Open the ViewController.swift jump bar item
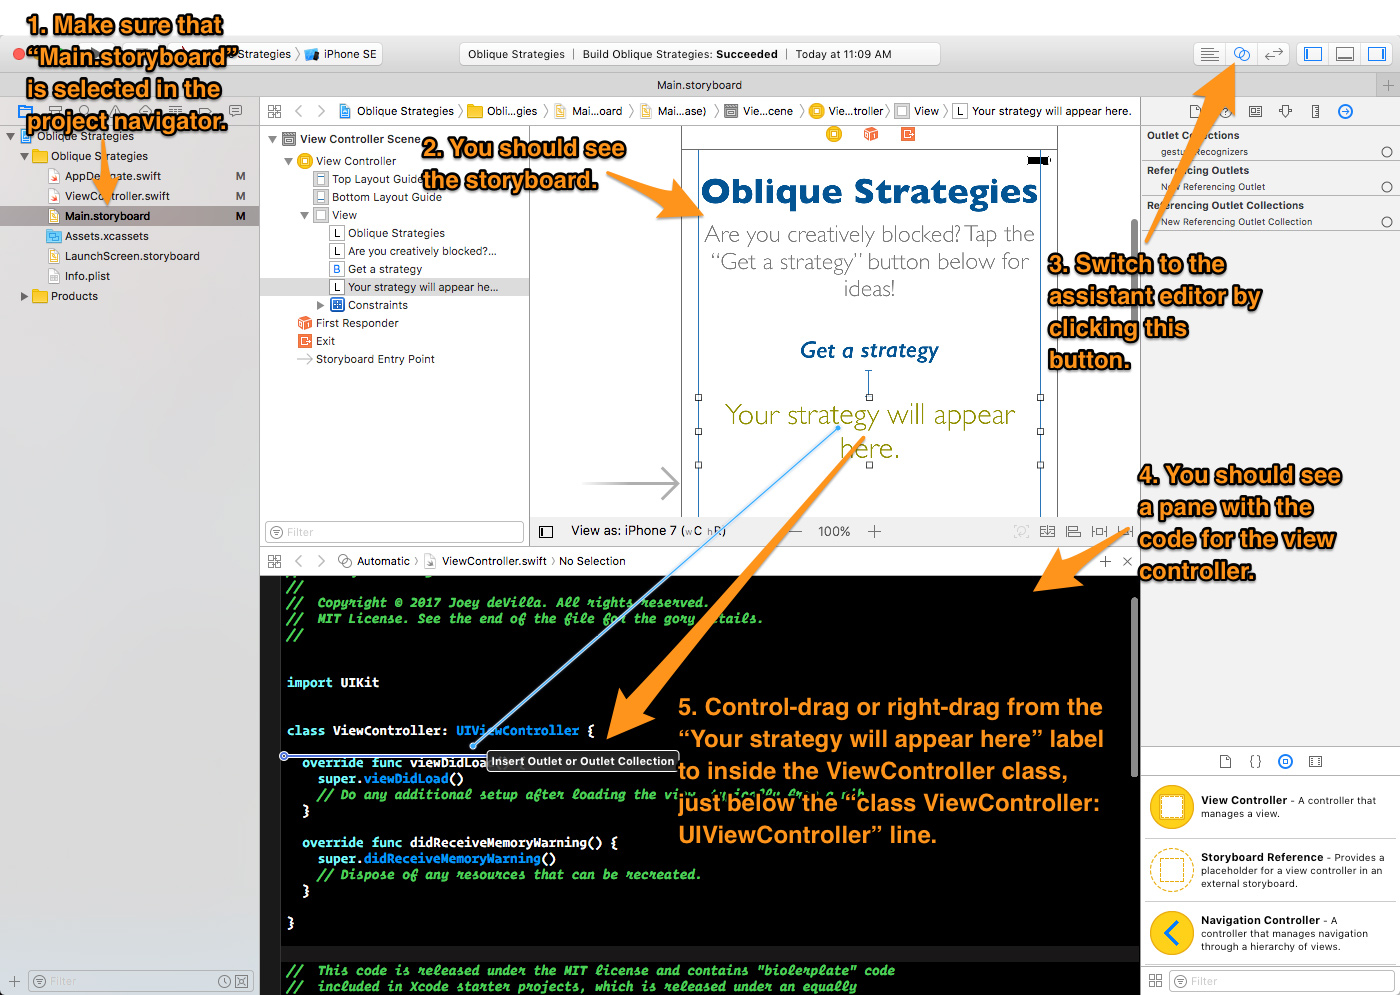Screen dimensions: 1400x995 pyautogui.click(x=485, y=561)
